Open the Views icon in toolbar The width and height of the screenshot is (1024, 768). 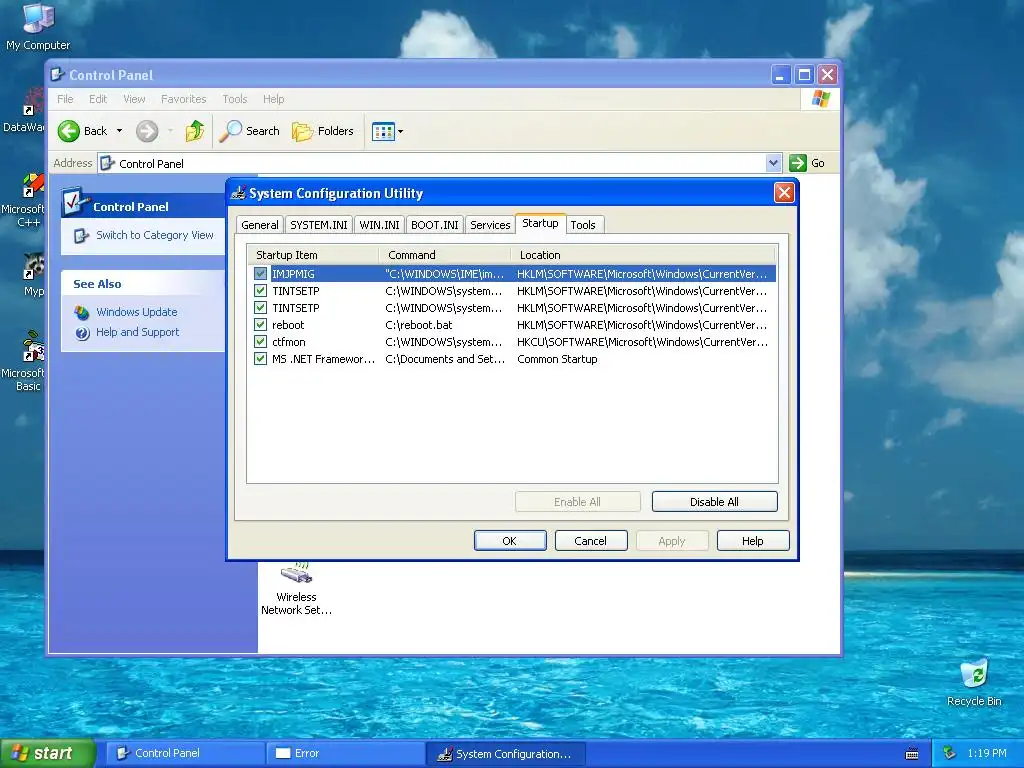pos(383,131)
